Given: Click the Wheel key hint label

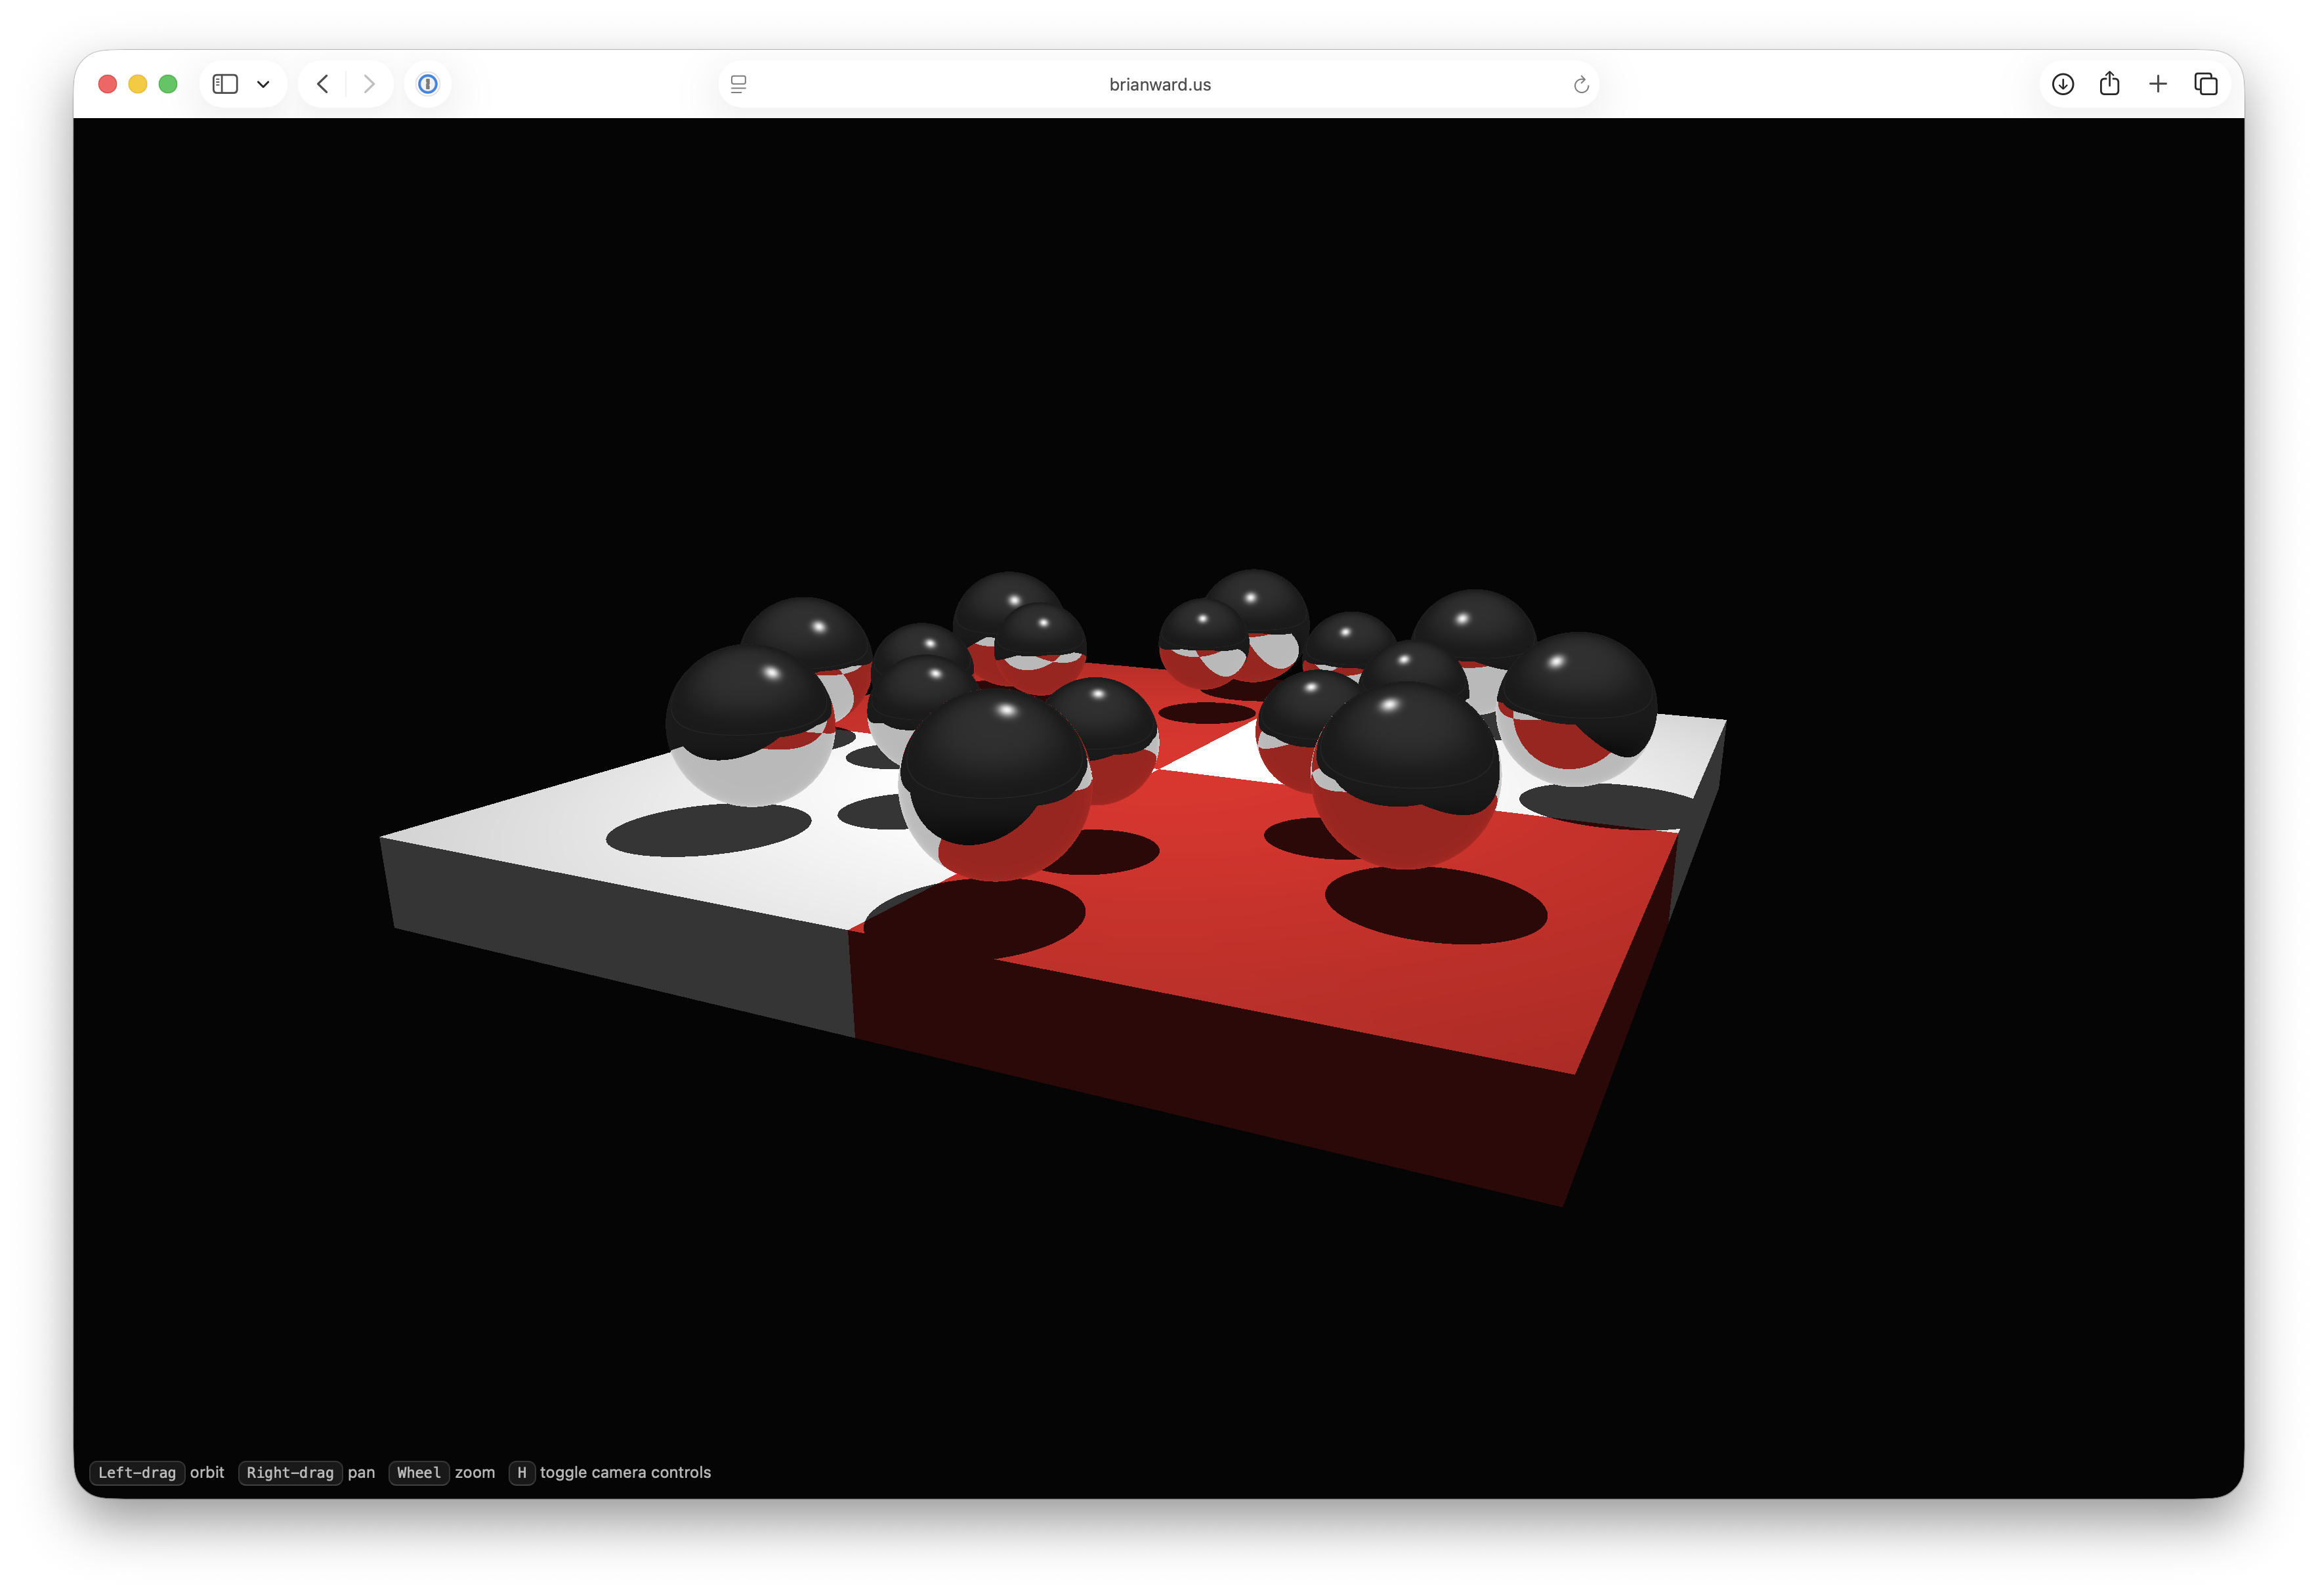Looking at the screenshot, I should pyautogui.click(x=418, y=1472).
